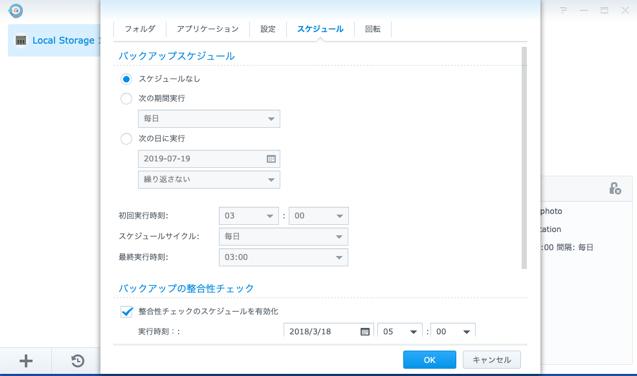Image resolution: width=637 pixels, height=376 pixels.
Task: Open the 初回実行時刻 hour dropdown 03
Action: (249, 216)
